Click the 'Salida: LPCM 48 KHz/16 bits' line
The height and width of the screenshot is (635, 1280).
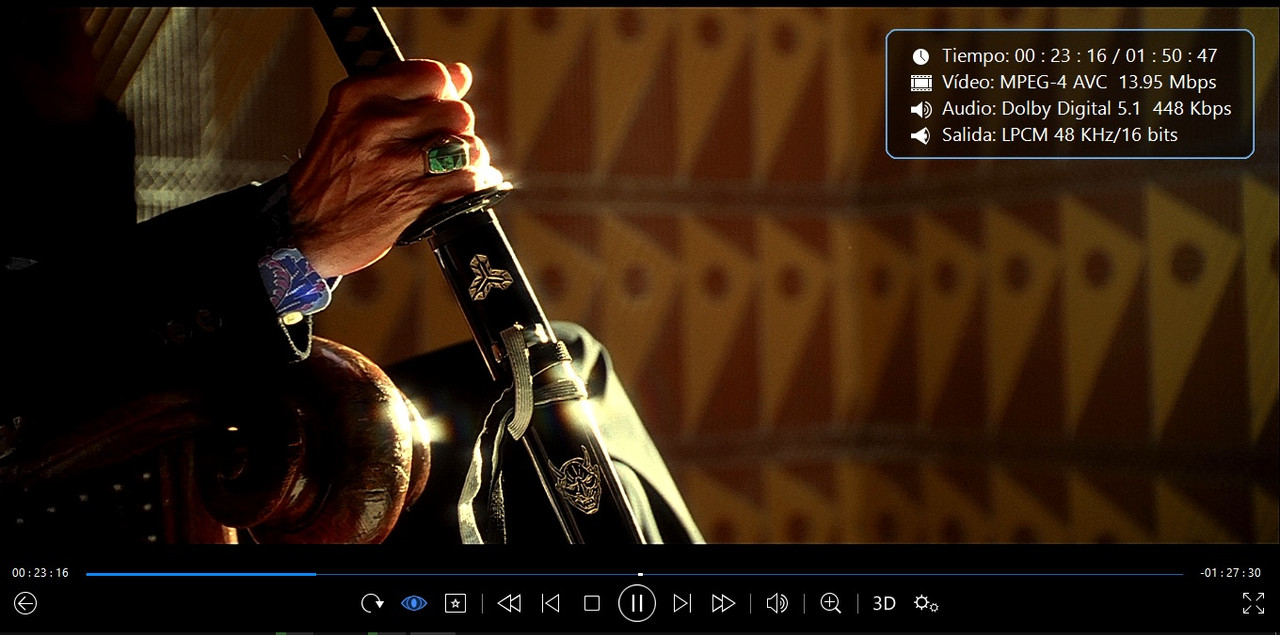[x=1060, y=134]
